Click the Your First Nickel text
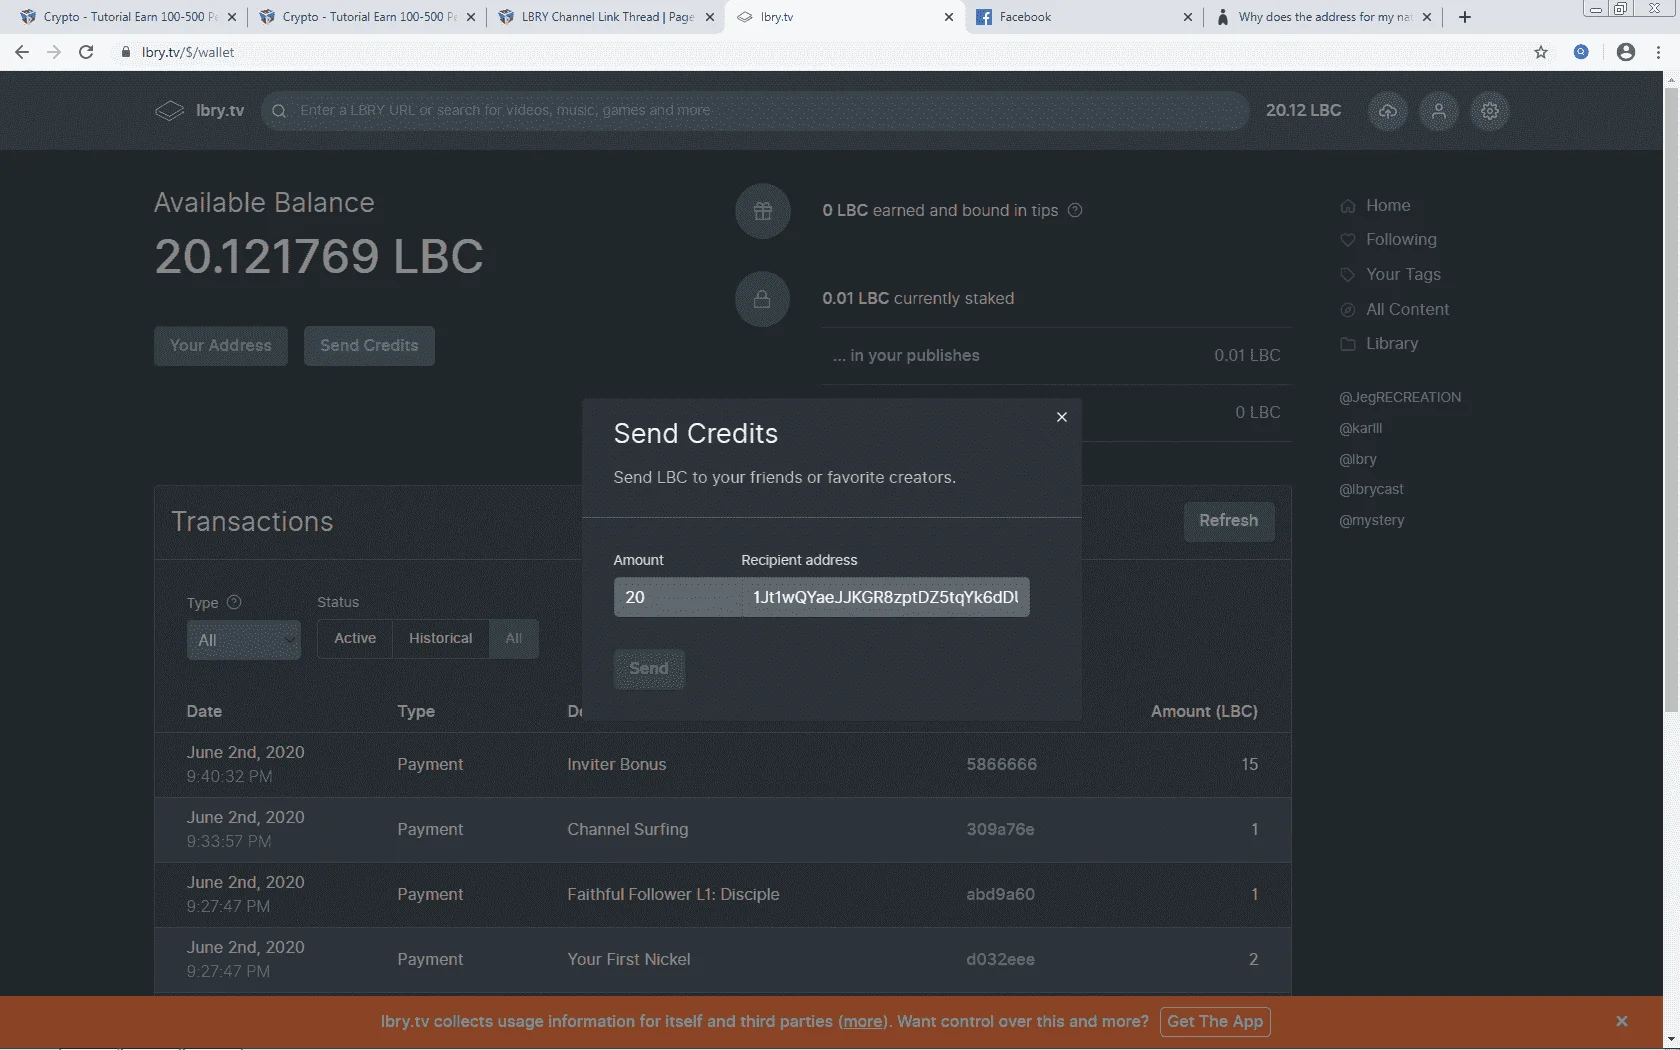Viewport: 1680px width, 1050px height. point(628,959)
